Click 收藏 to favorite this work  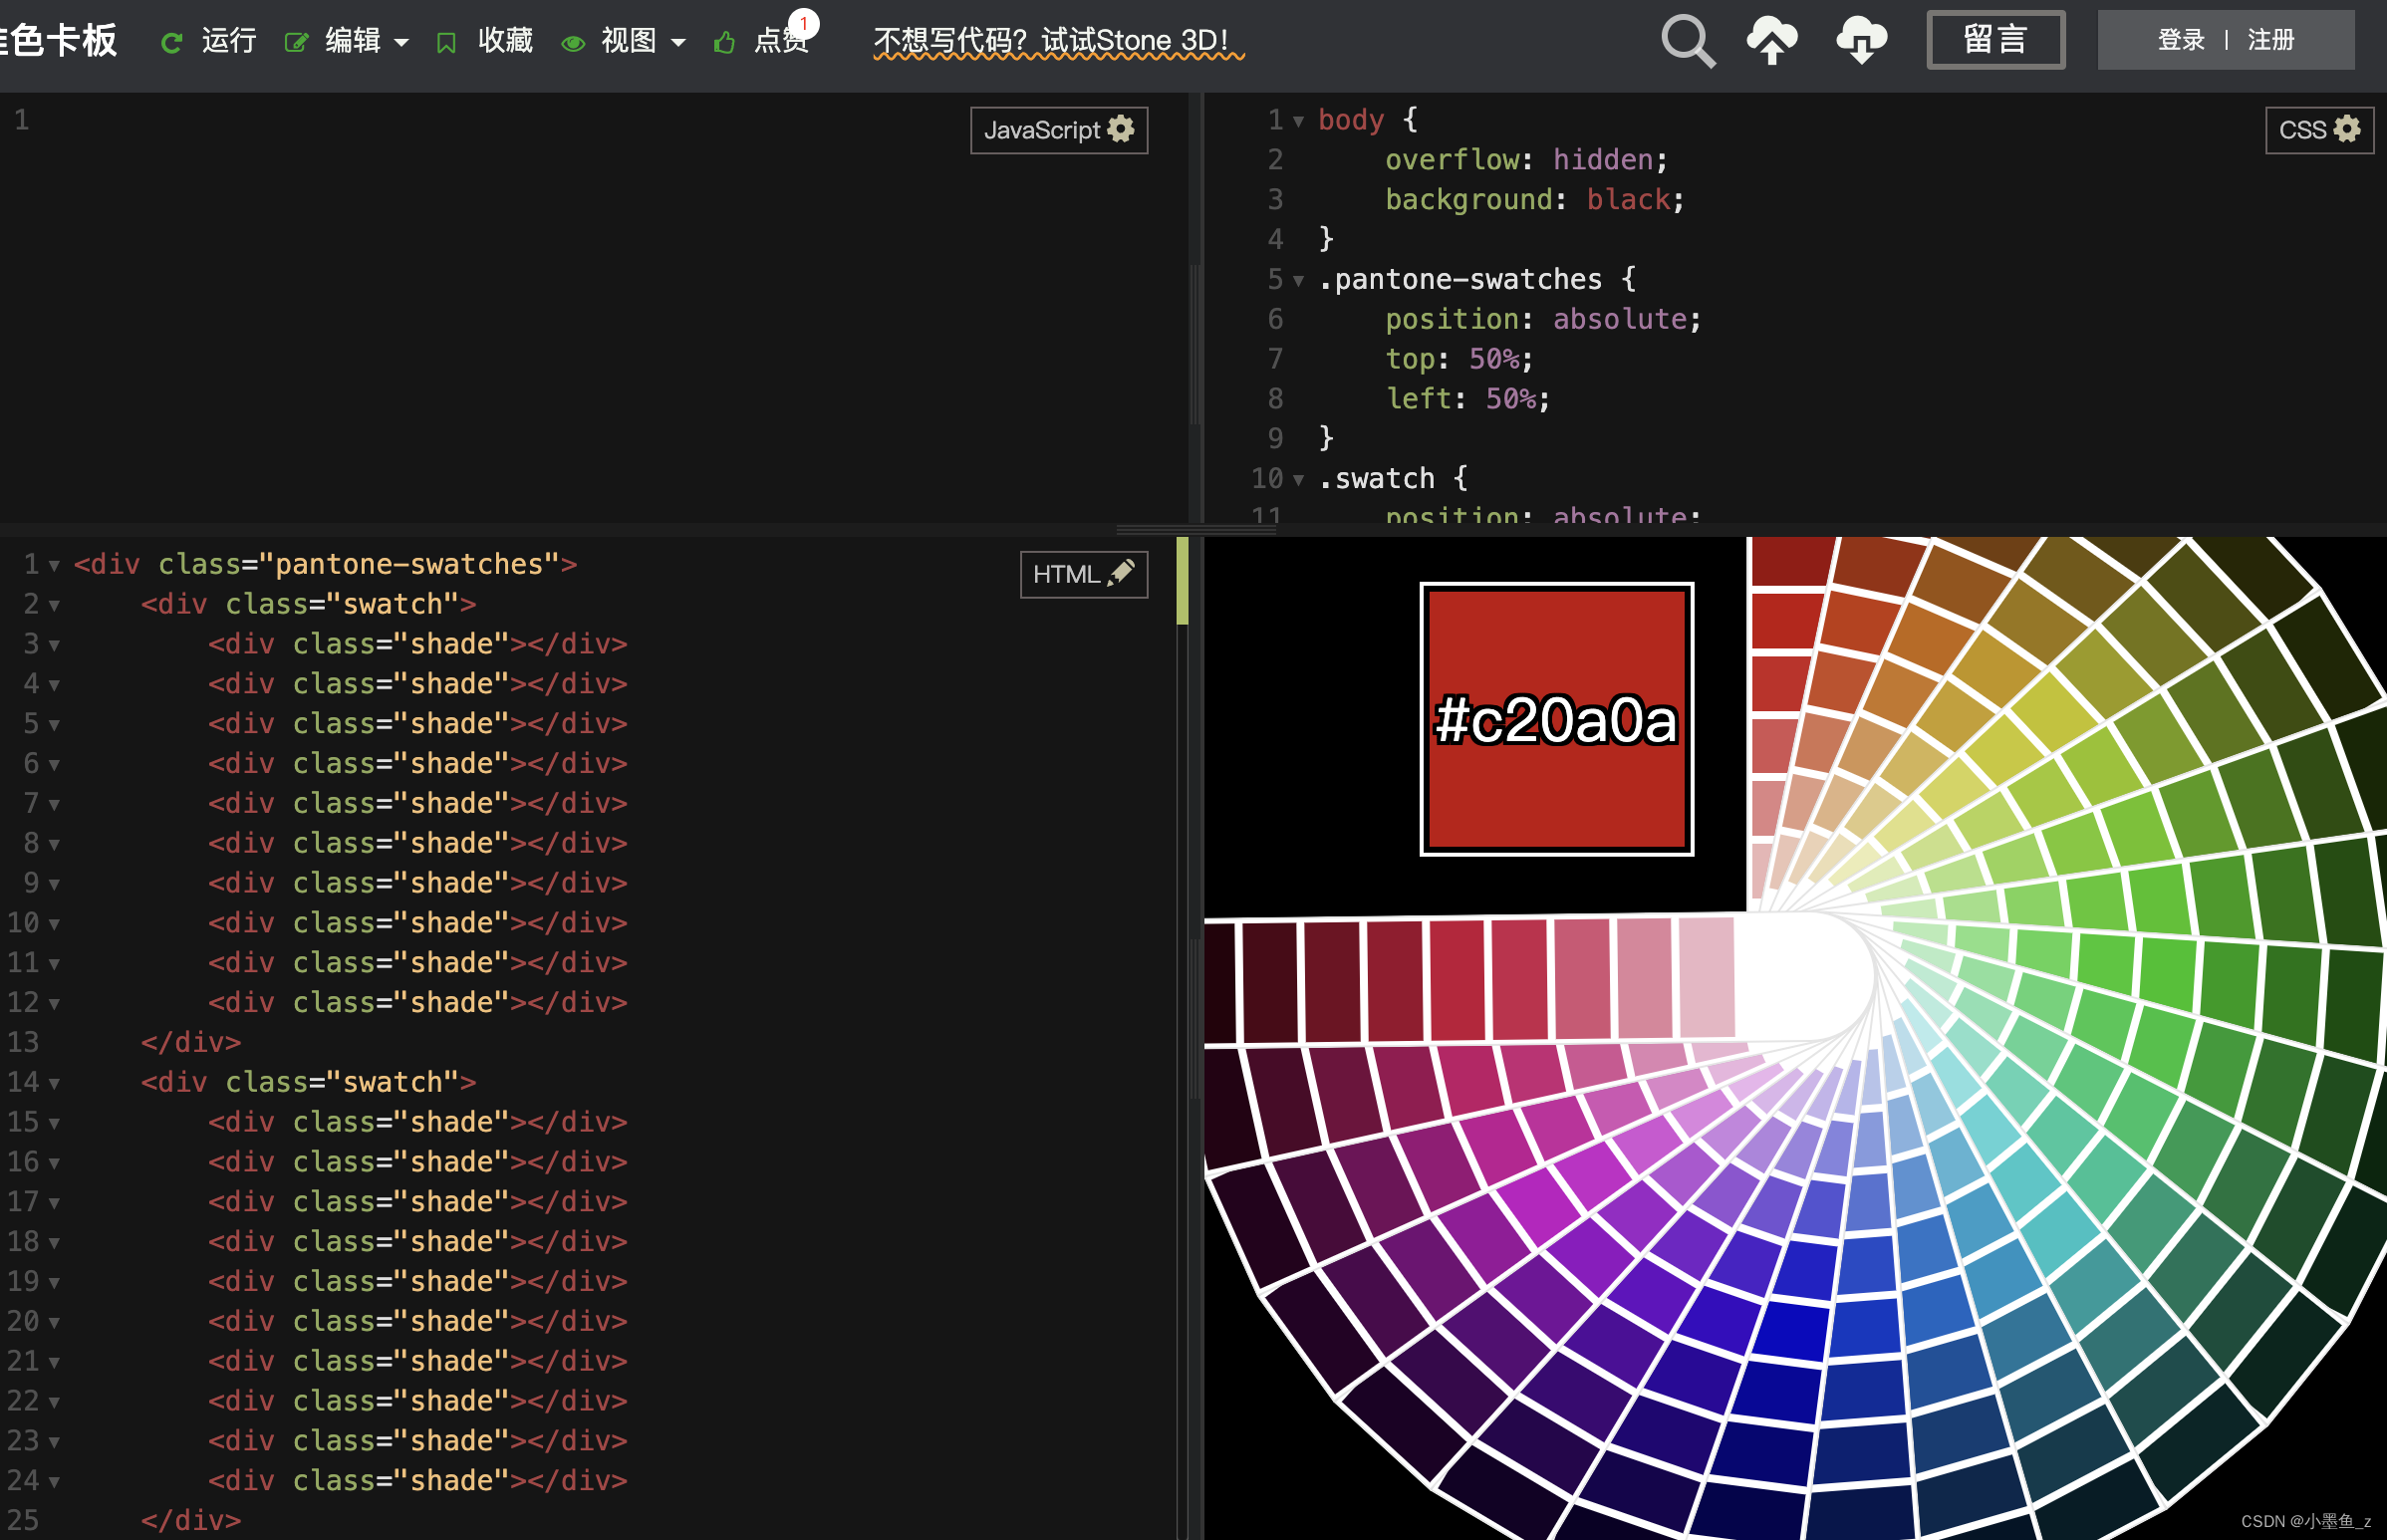tap(505, 41)
